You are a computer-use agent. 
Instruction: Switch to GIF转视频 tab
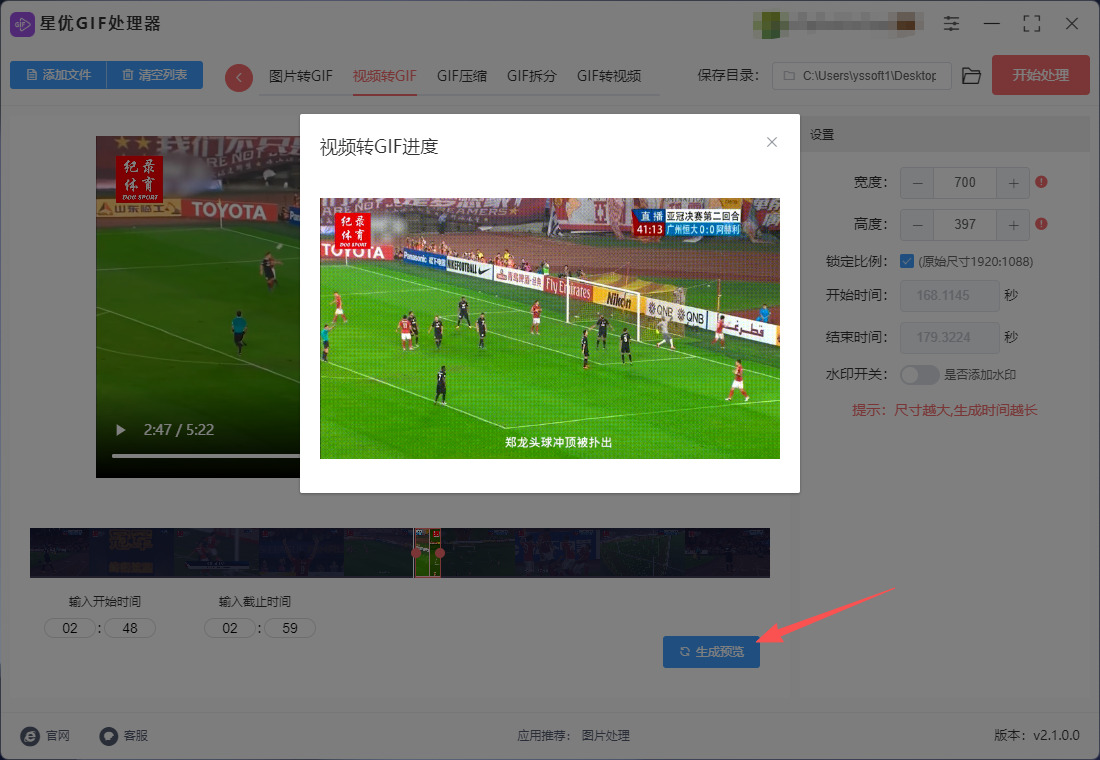tap(609, 76)
